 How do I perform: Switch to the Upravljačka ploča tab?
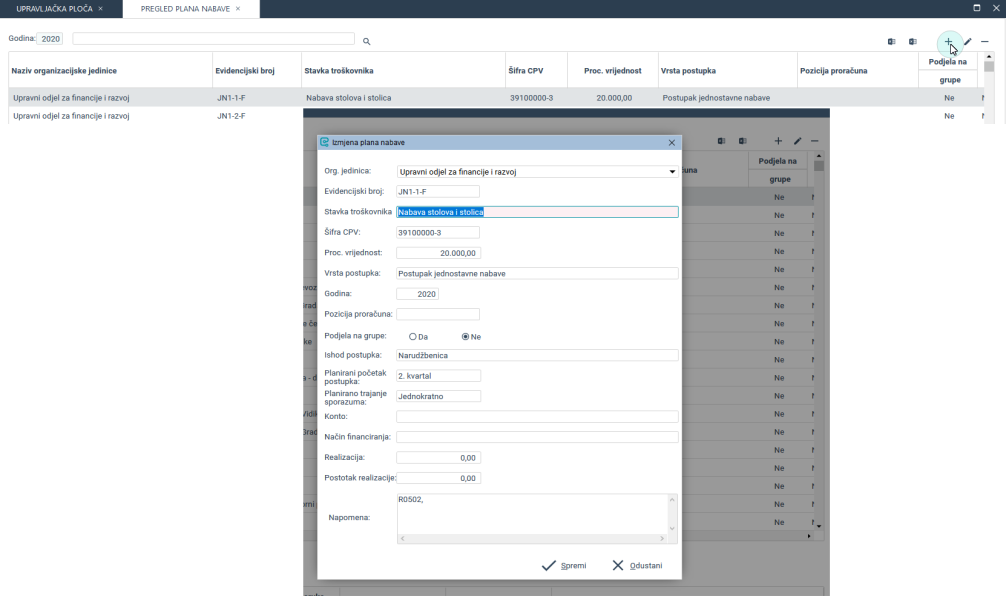tap(54, 9)
